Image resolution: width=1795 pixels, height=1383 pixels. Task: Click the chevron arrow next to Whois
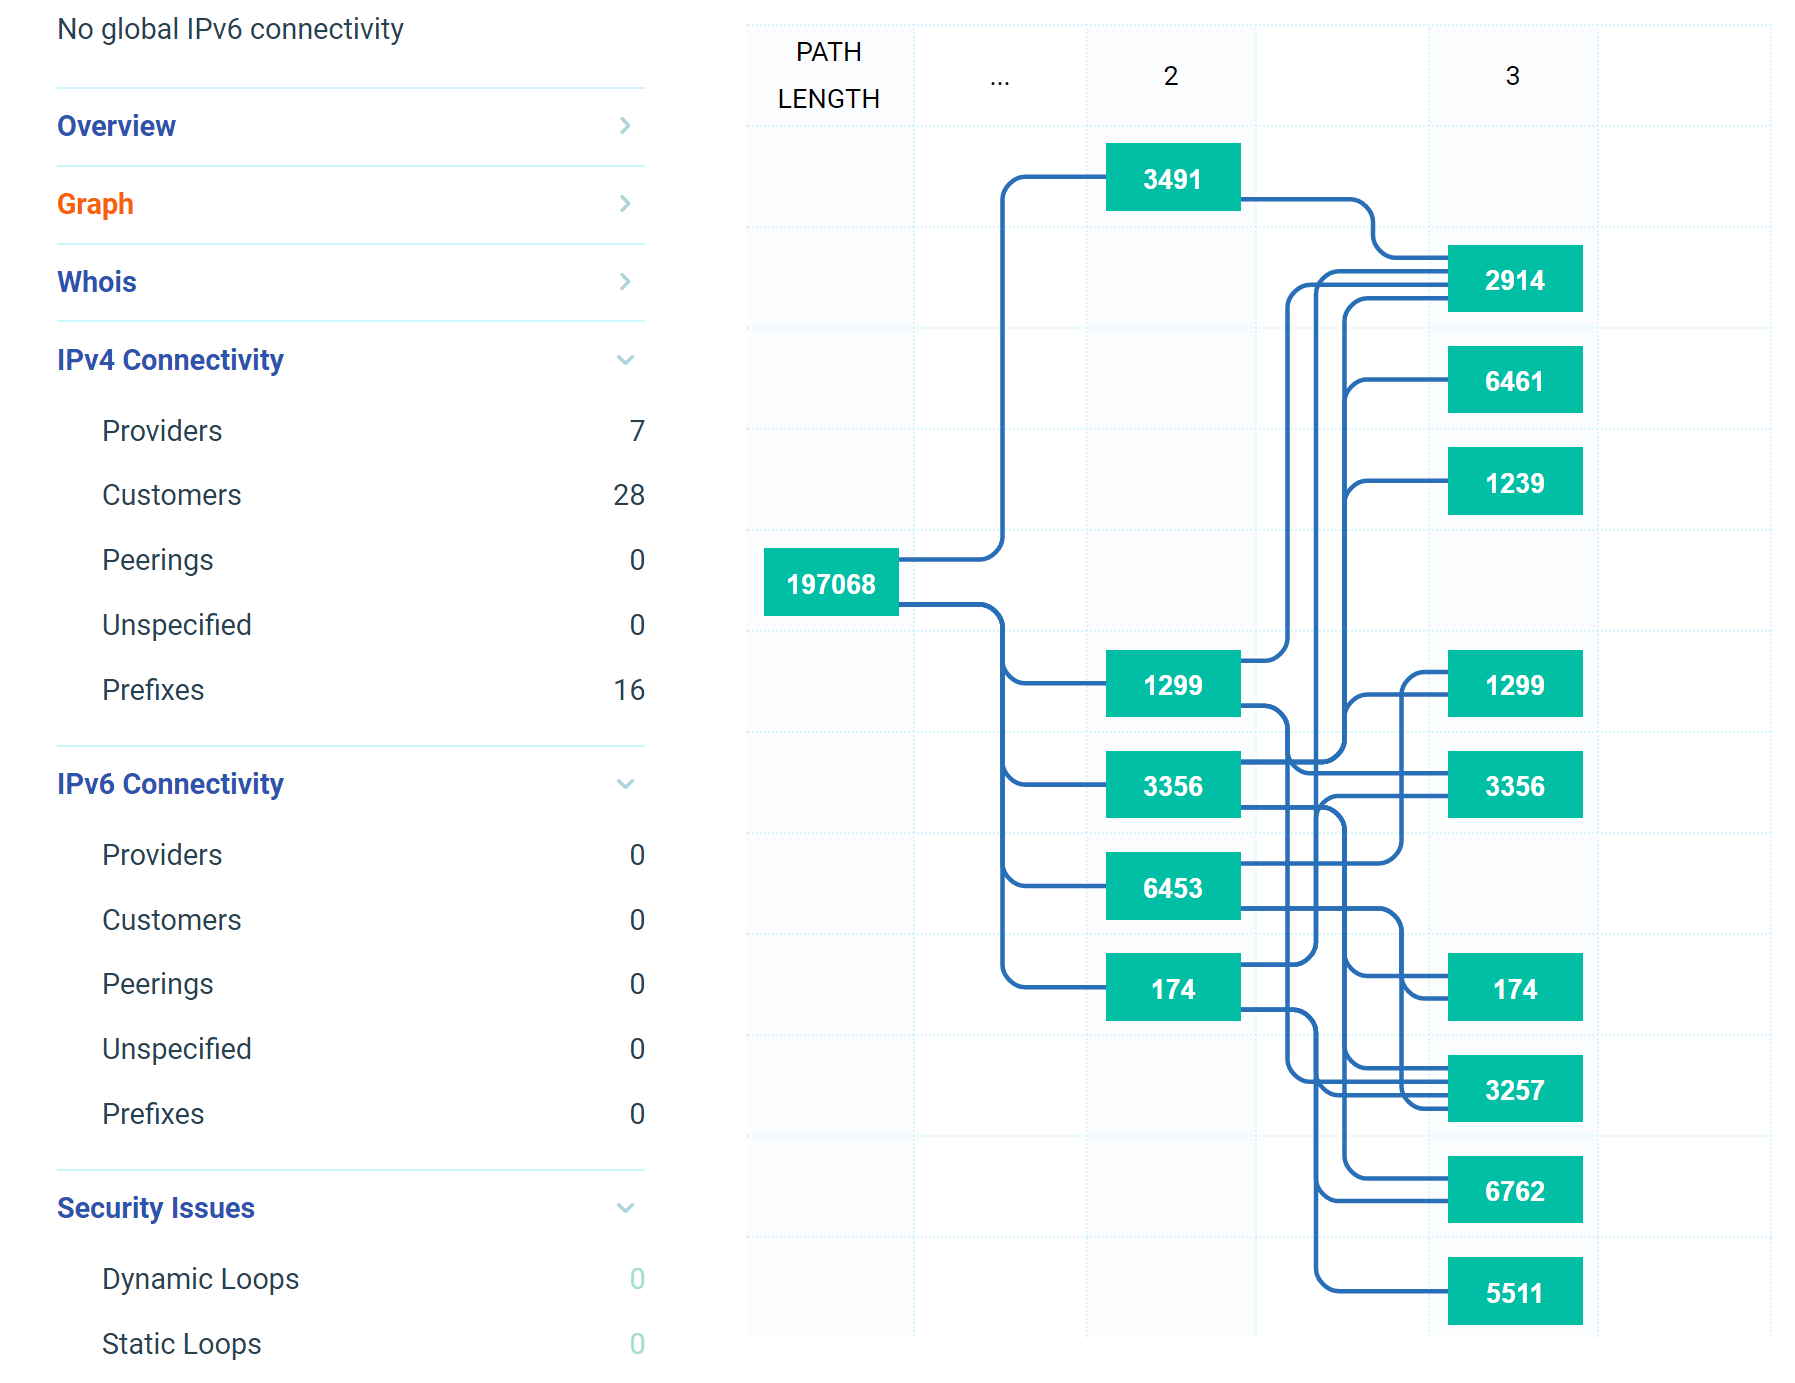tap(625, 282)
